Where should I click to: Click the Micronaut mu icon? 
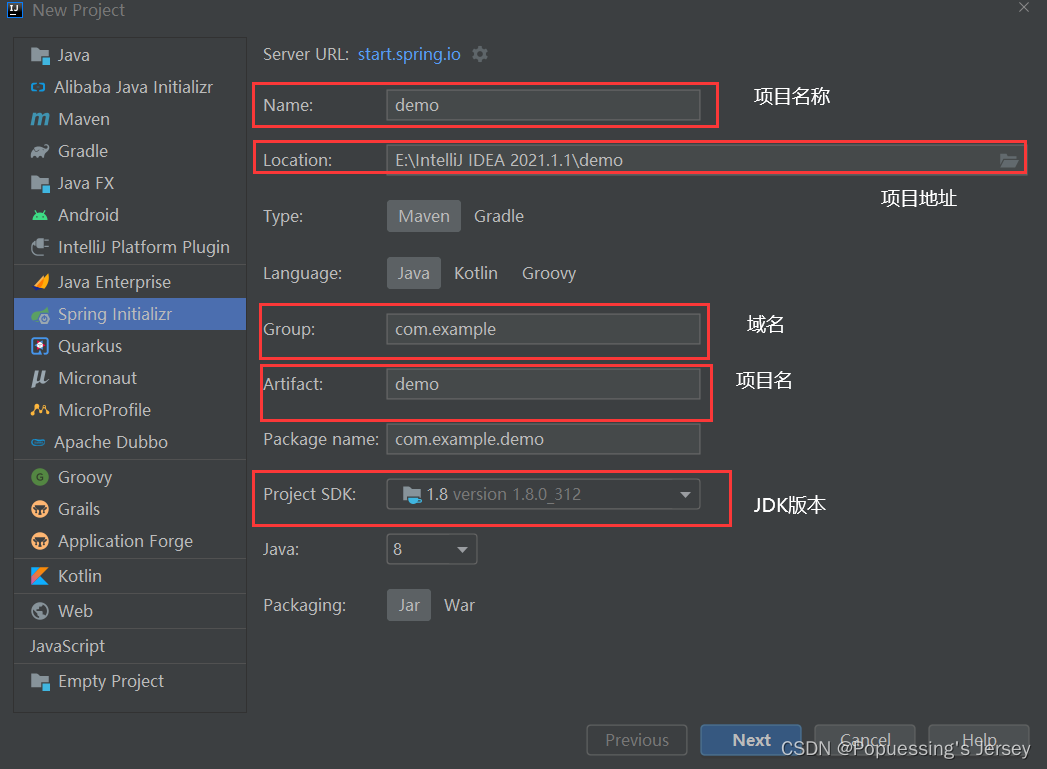[40, 378]
